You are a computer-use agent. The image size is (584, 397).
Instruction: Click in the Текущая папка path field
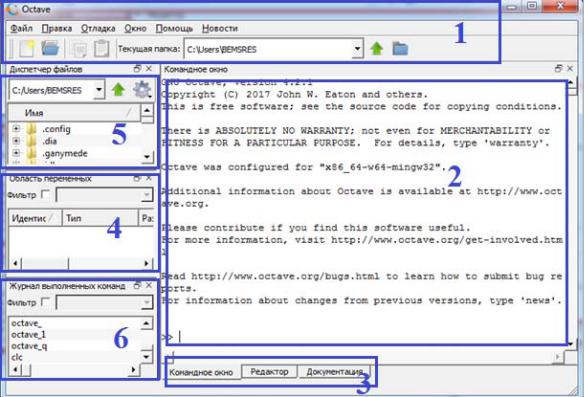[x=268, y=49]
